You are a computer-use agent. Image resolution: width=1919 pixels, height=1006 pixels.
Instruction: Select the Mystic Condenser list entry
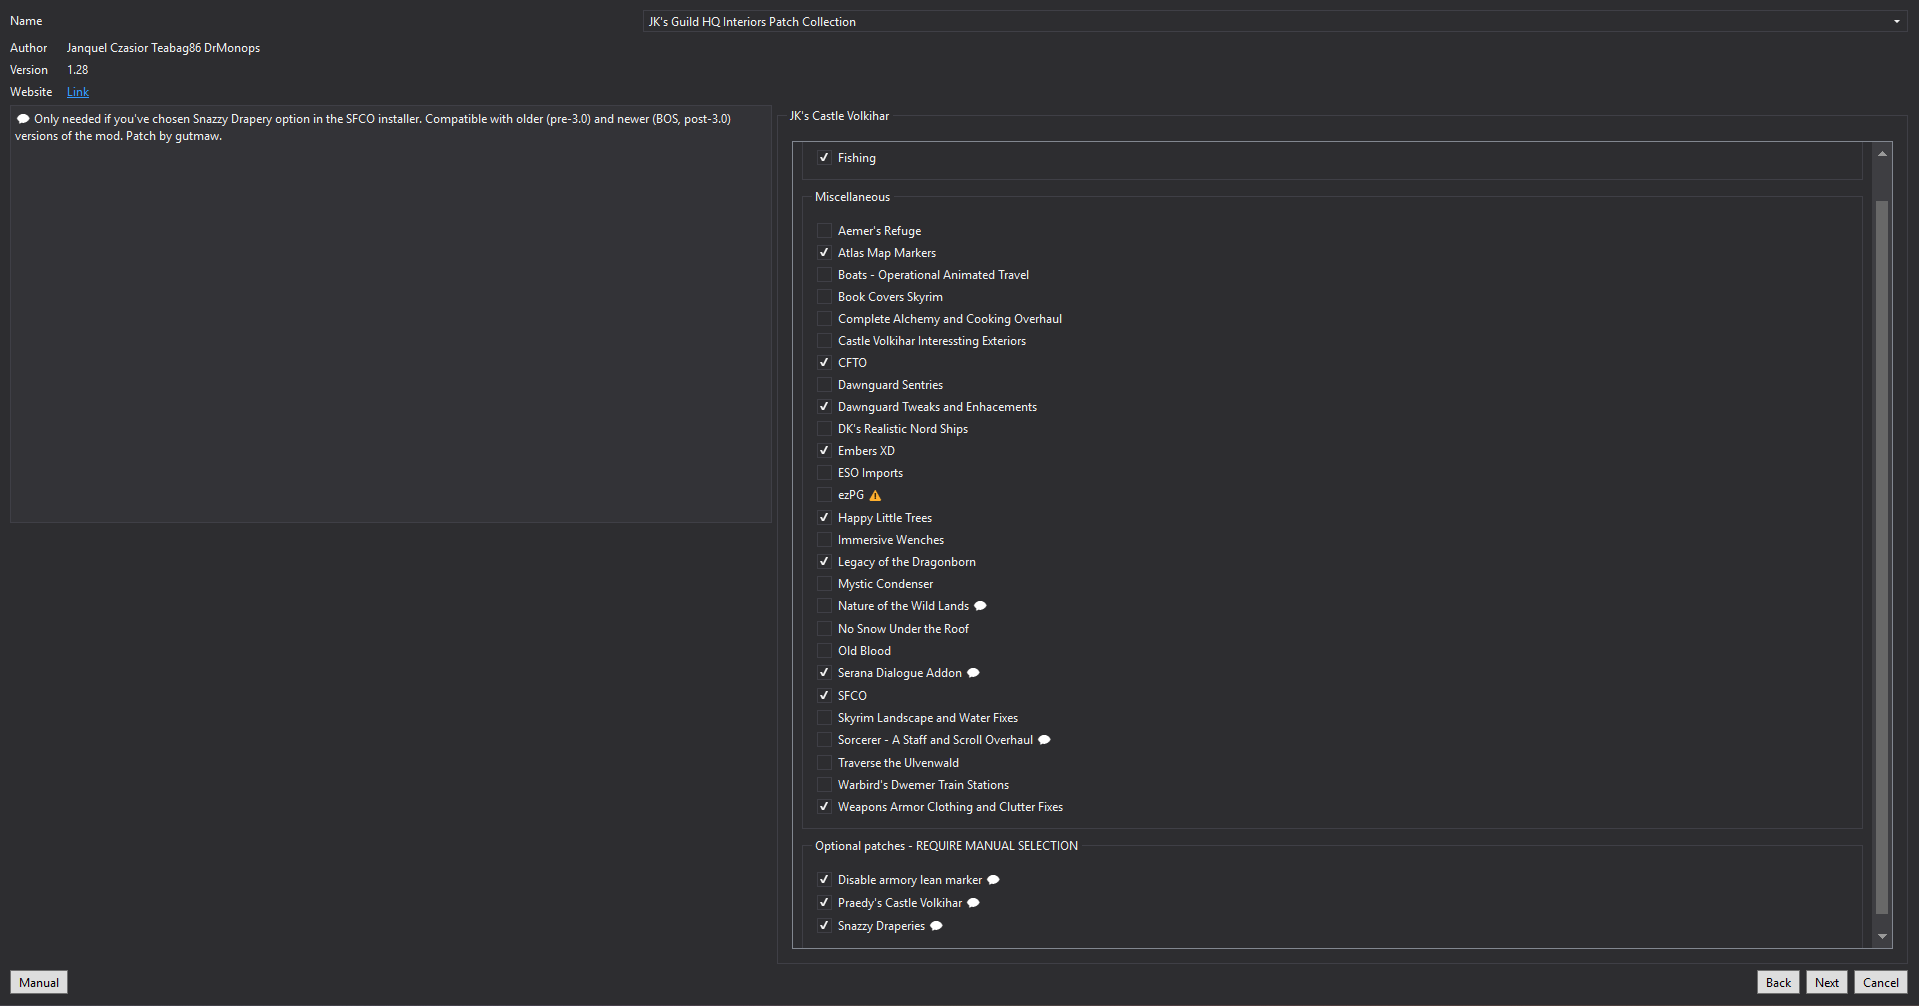click(885, 584)
